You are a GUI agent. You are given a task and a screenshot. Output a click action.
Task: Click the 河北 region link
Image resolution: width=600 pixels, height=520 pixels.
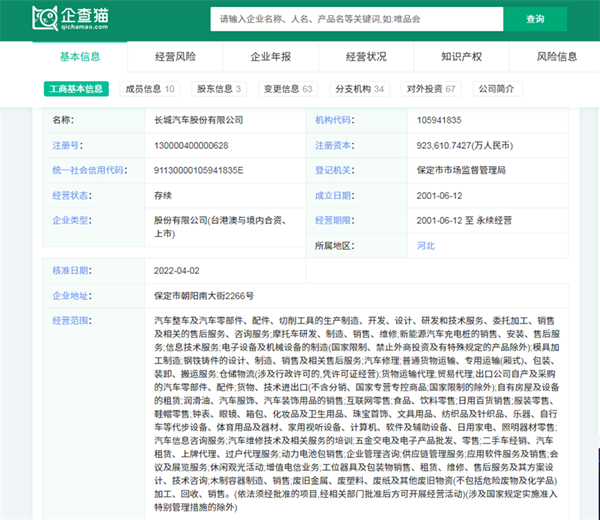(x=427, y=245)
